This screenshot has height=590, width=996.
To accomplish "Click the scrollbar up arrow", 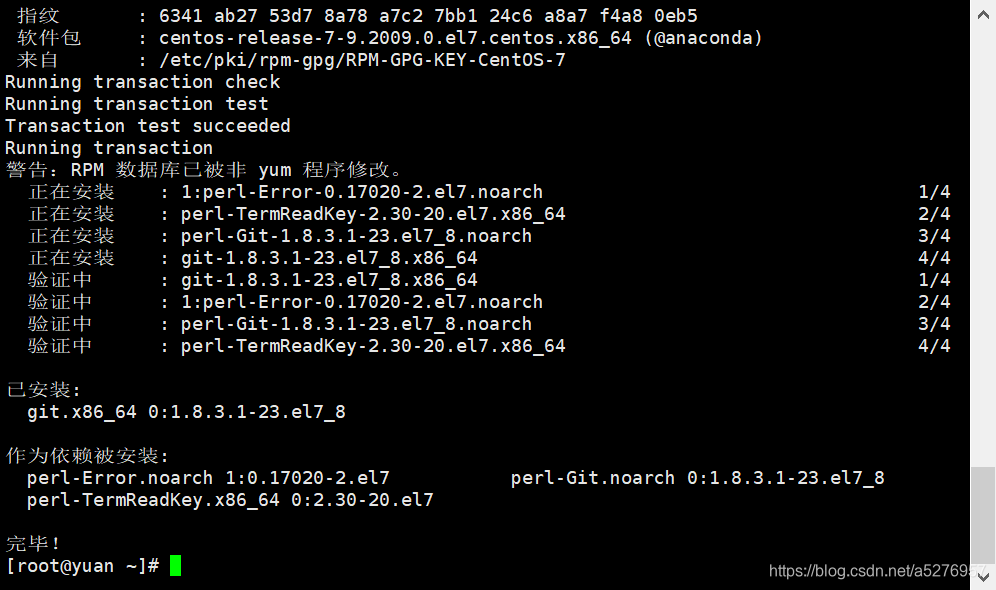I will click(x=983, y=14).
